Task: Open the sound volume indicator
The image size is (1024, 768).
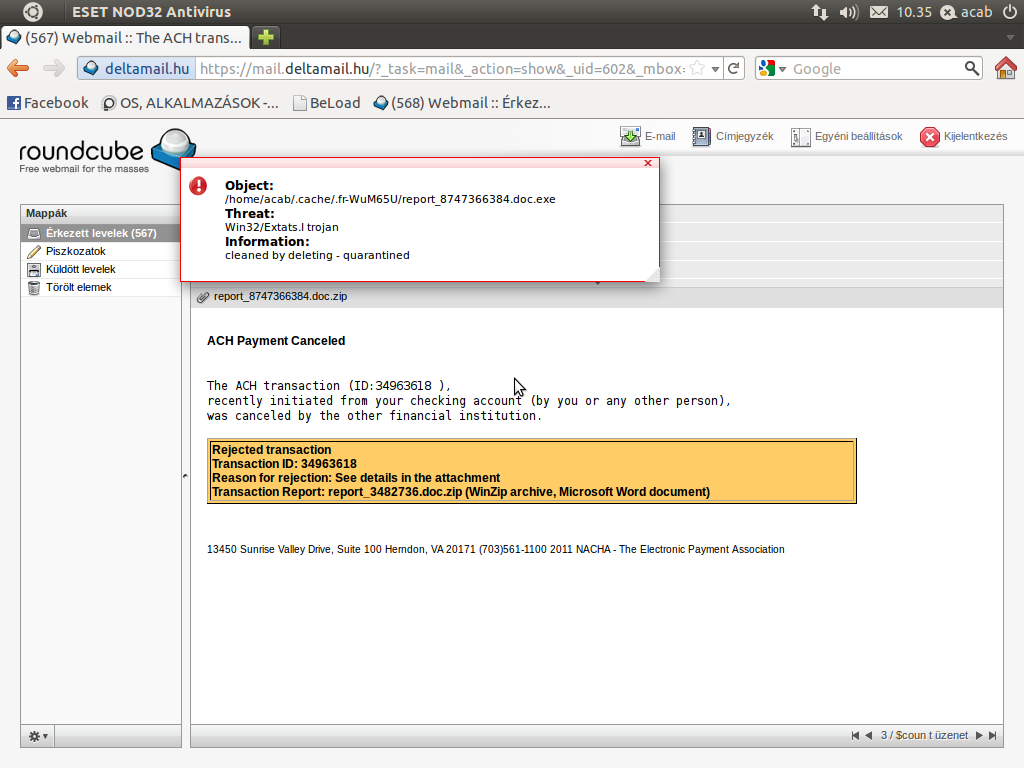Action: coord(848,12)
